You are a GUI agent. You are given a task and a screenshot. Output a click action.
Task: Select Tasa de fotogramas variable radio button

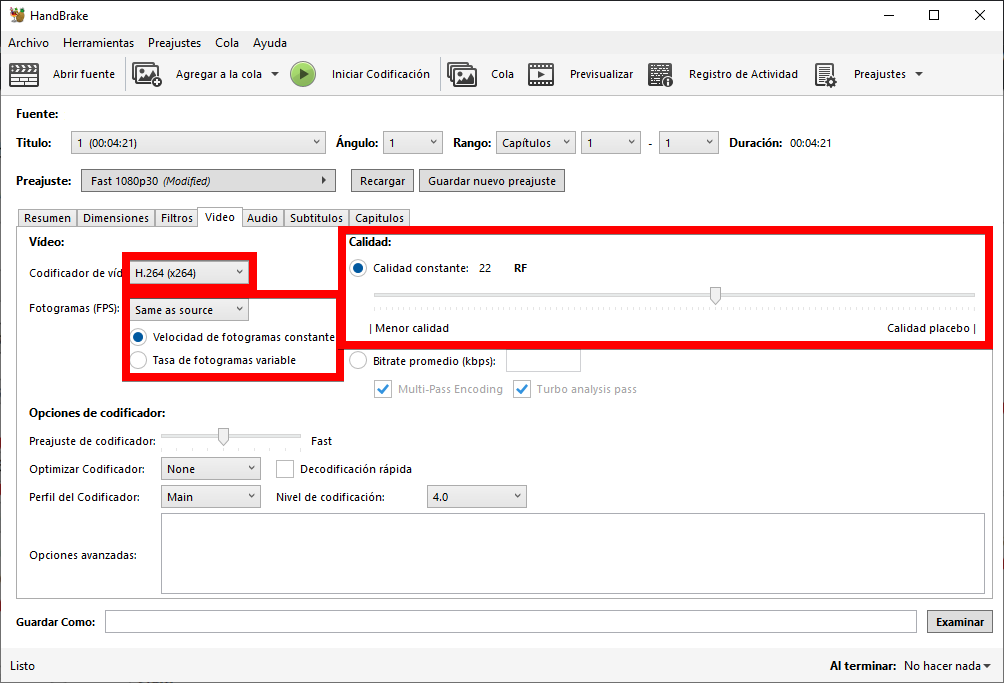[x=138, y=360]
